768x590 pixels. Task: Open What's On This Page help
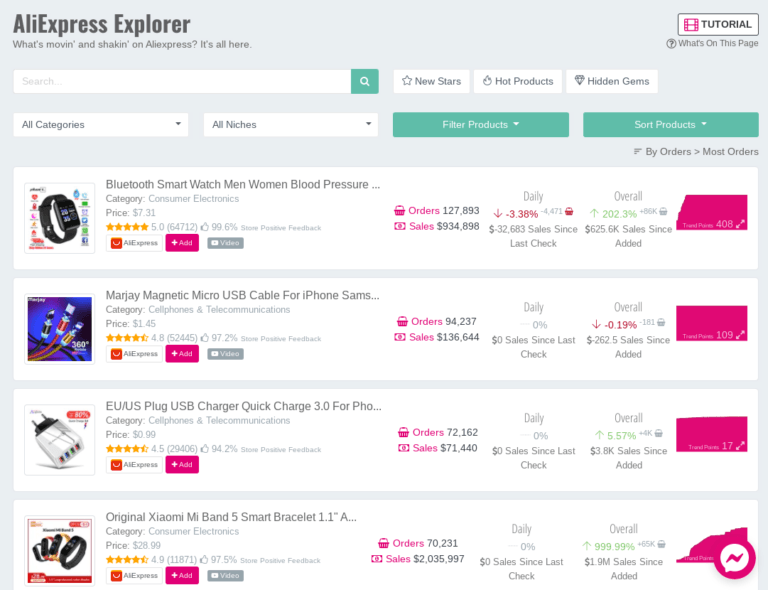click(x=712, y=44)
